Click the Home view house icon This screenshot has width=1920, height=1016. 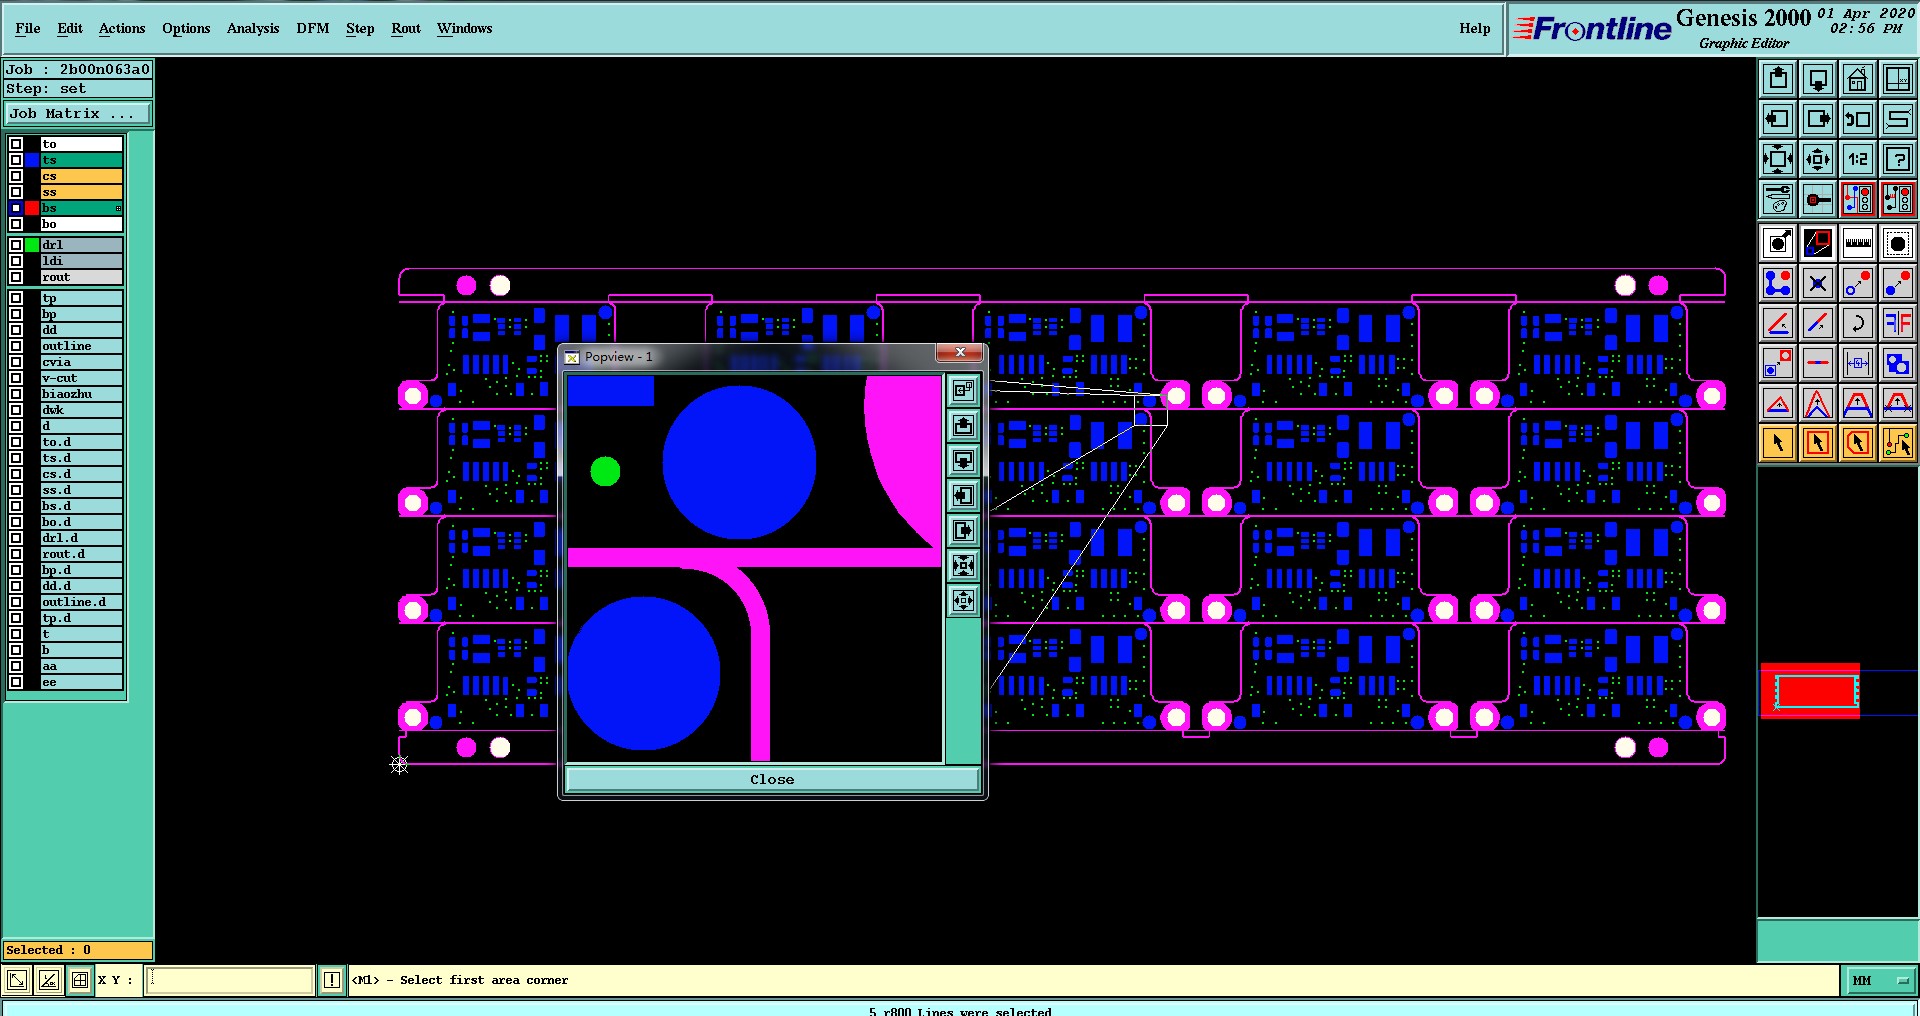coord(1858,79)
